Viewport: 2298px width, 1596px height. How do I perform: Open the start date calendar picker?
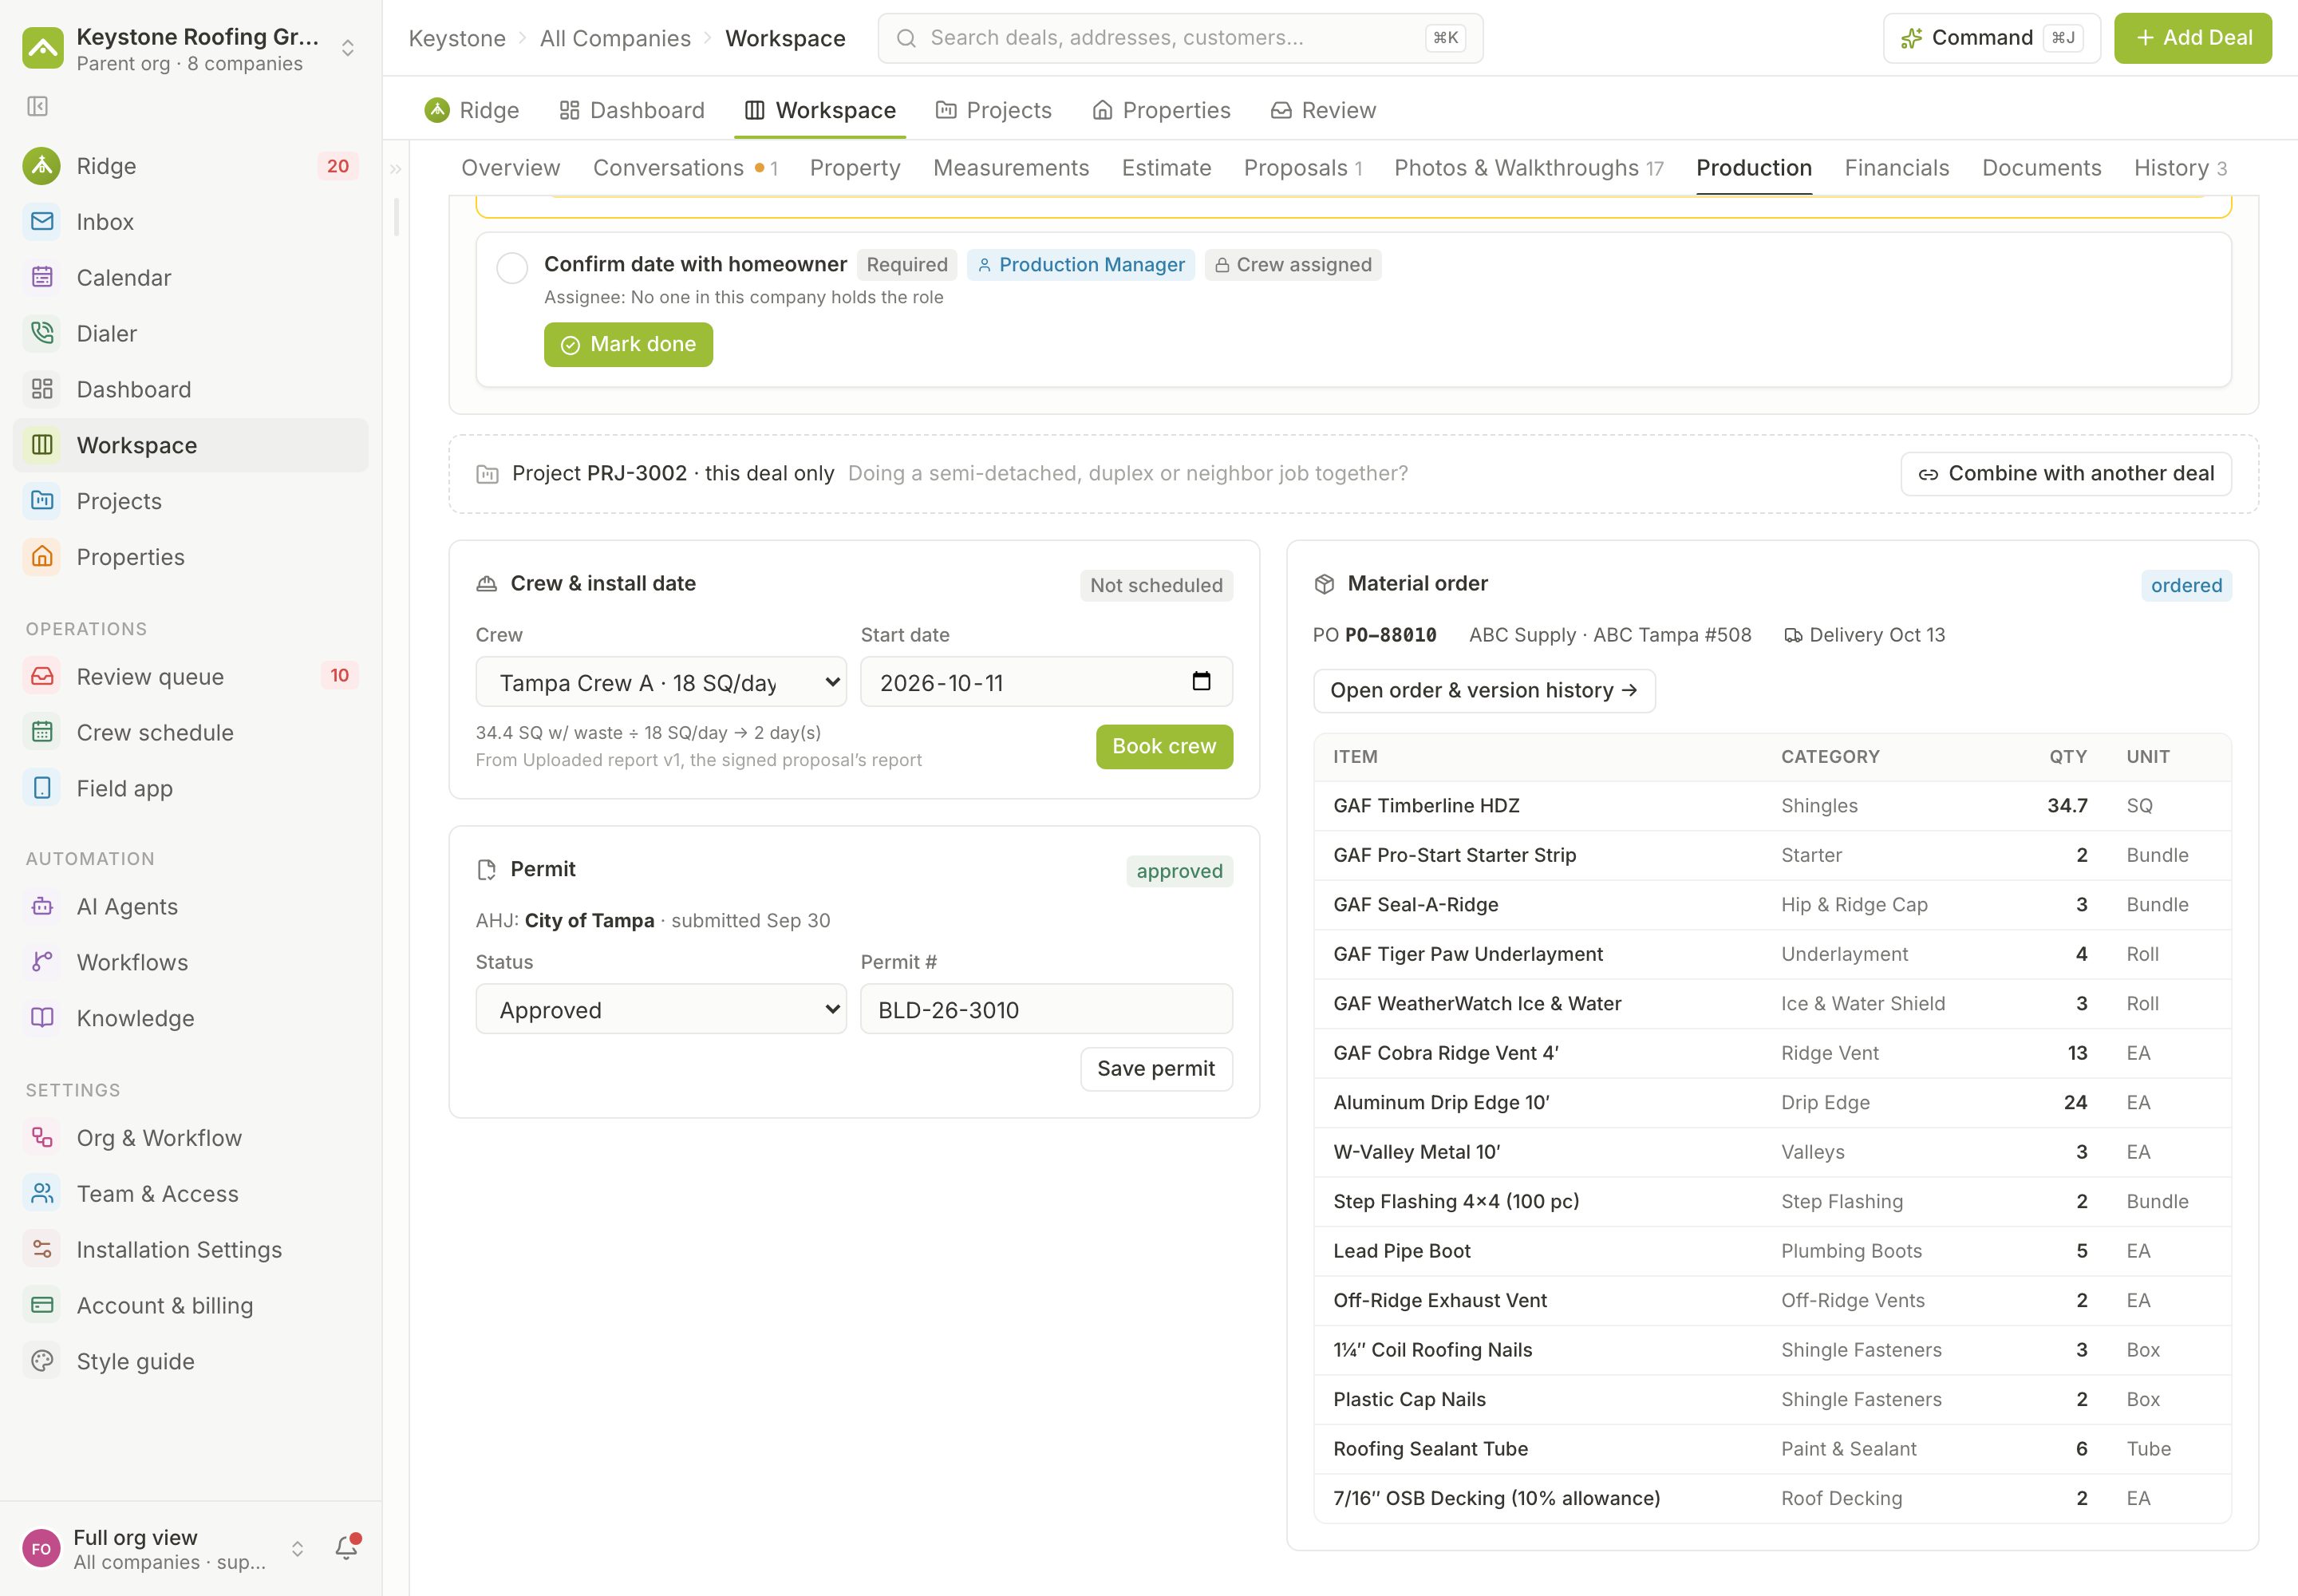click(1201, 682)
